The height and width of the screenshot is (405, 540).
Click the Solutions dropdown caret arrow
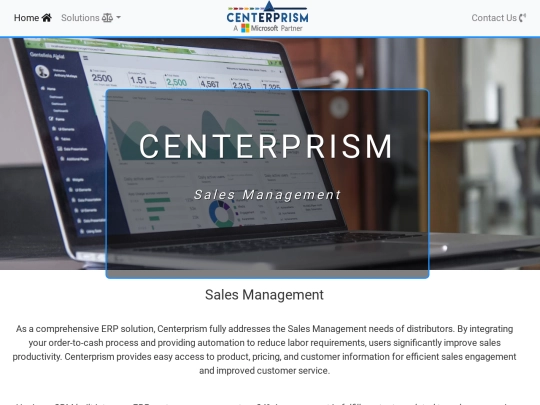(x=118, y=18)
